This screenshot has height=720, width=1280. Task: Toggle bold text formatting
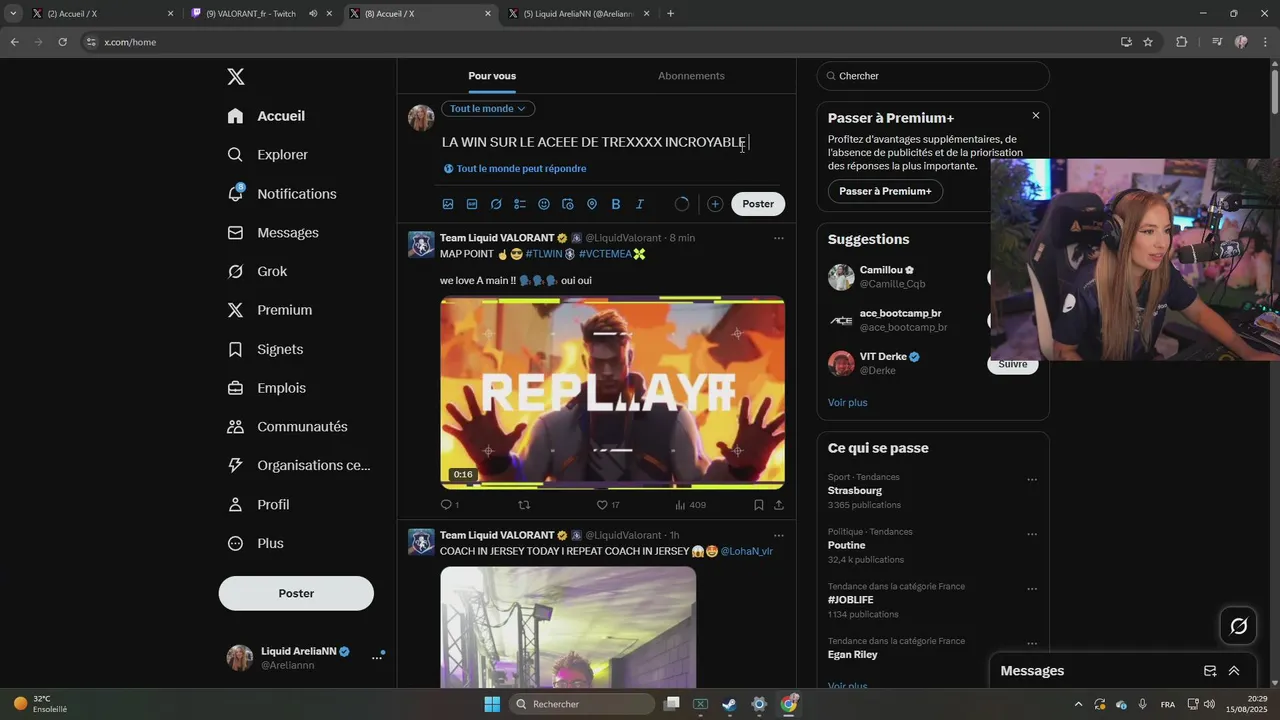click(616, 204)
